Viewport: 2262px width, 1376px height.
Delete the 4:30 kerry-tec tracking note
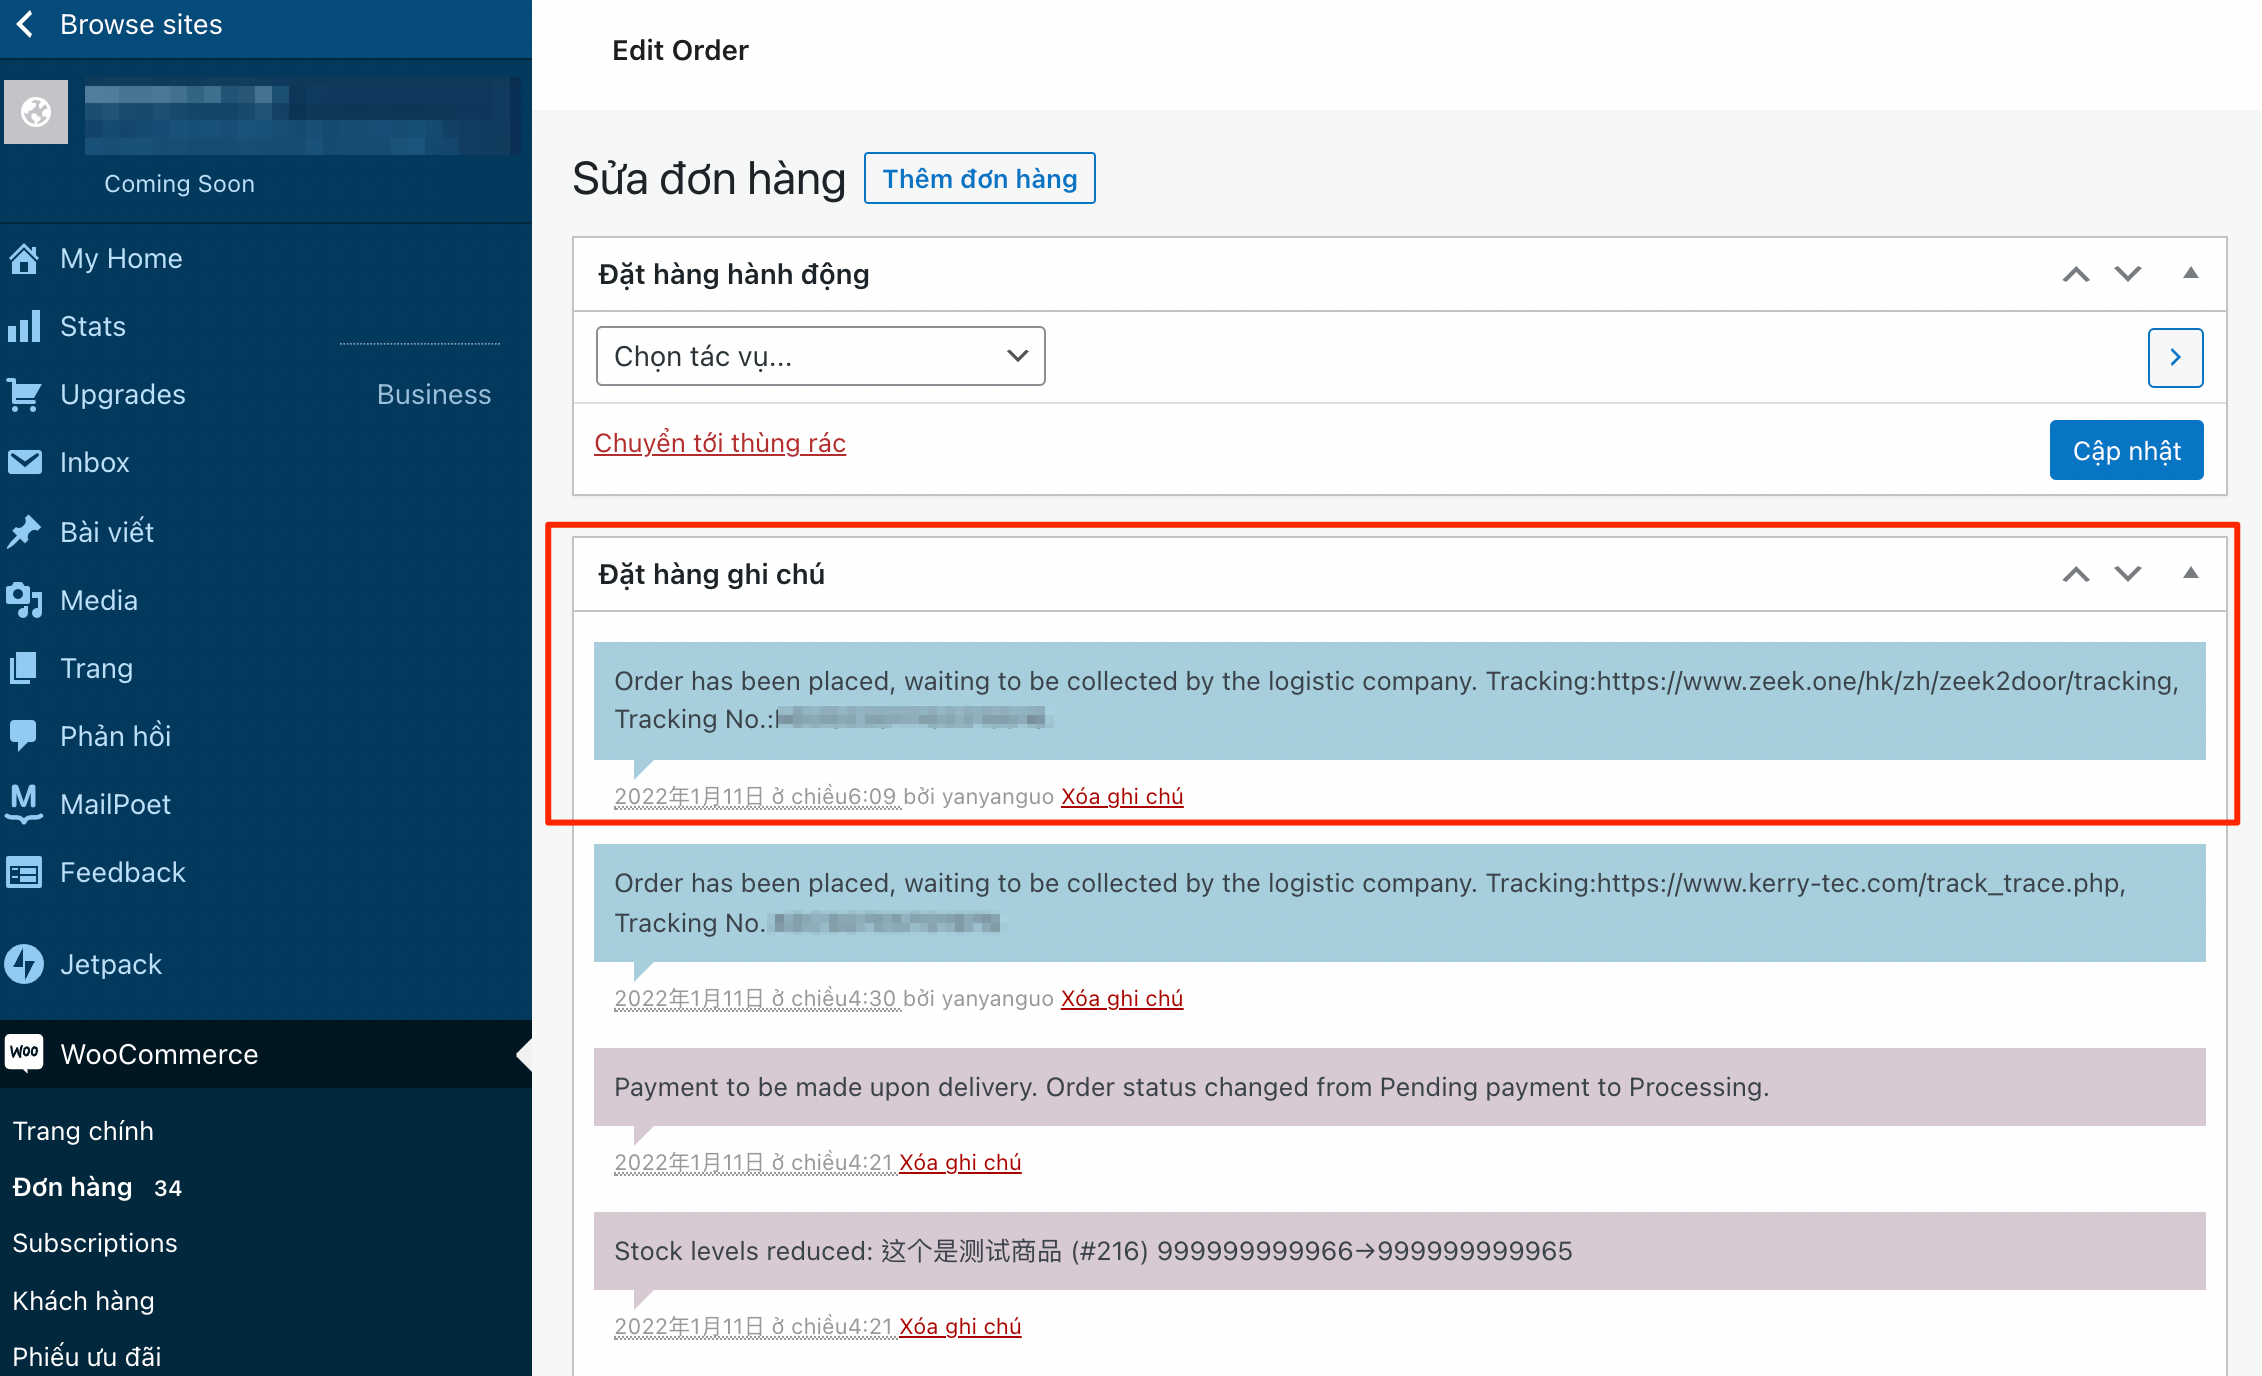[1122, 998]
